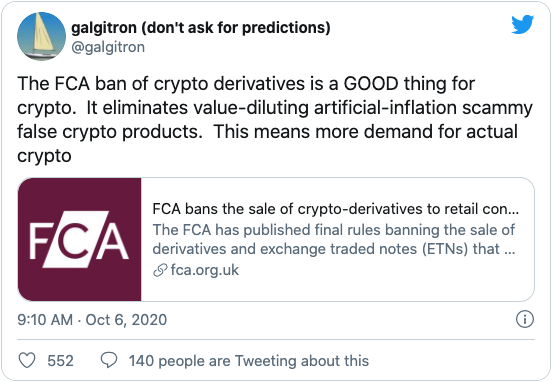Open headline 'FCA bans the sale of crypto-derivatives'
The width and height of the screenshot is (553, 382).
point(335,209)
